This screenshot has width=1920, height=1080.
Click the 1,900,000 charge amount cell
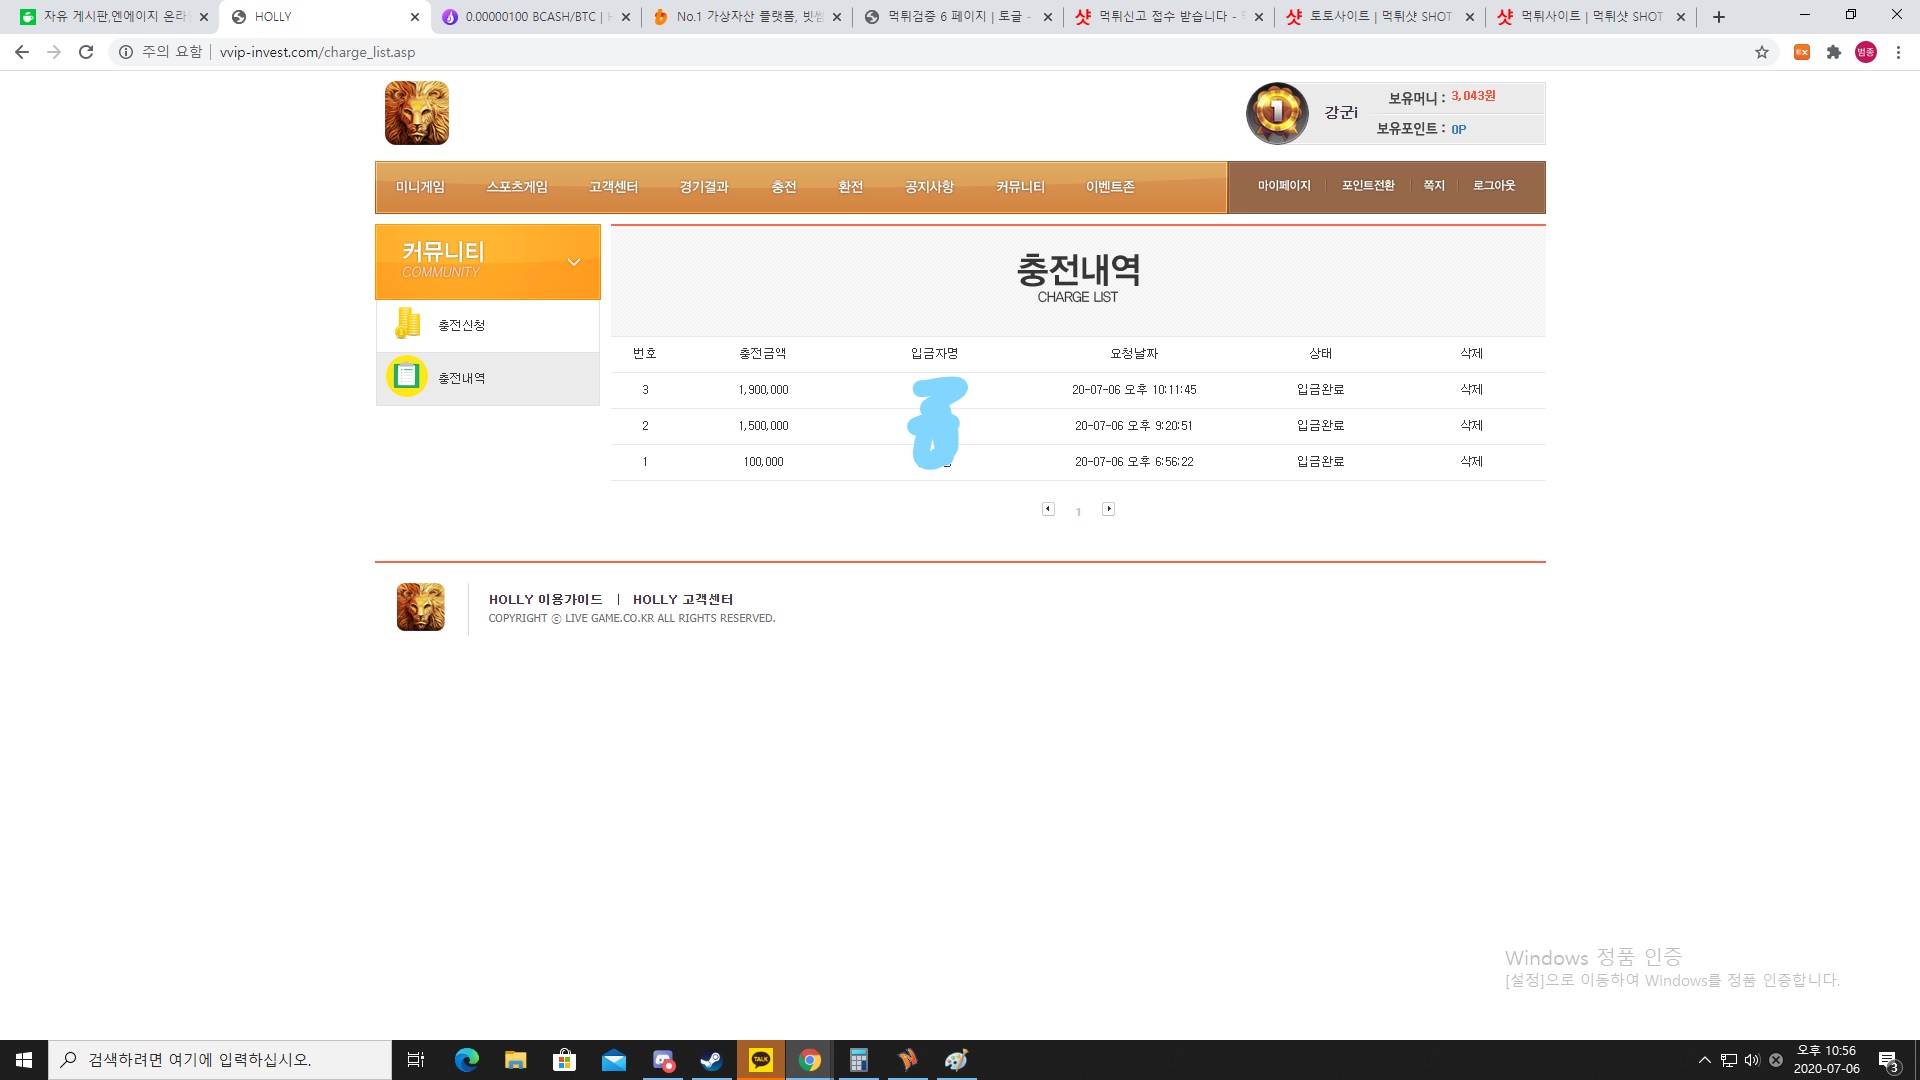point(763,390)
